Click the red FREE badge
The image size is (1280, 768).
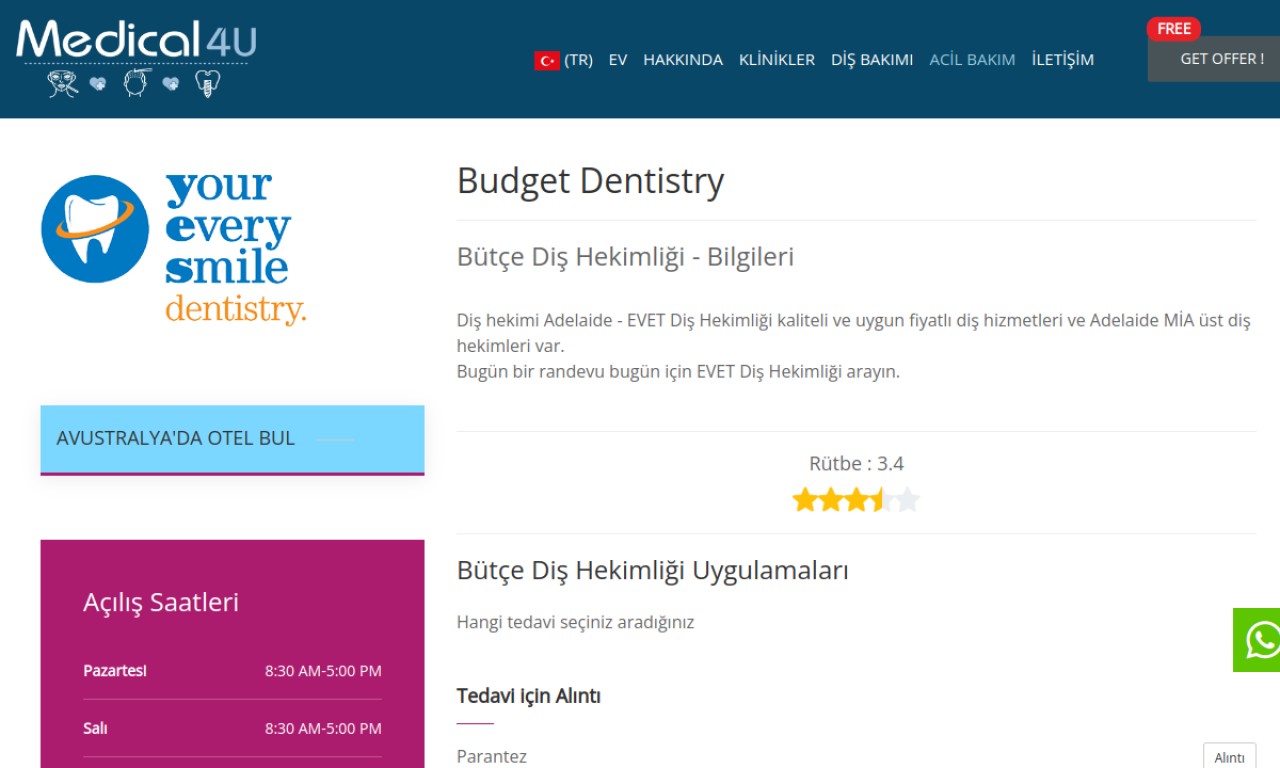pyautogui.click(x=1173, y=29)
